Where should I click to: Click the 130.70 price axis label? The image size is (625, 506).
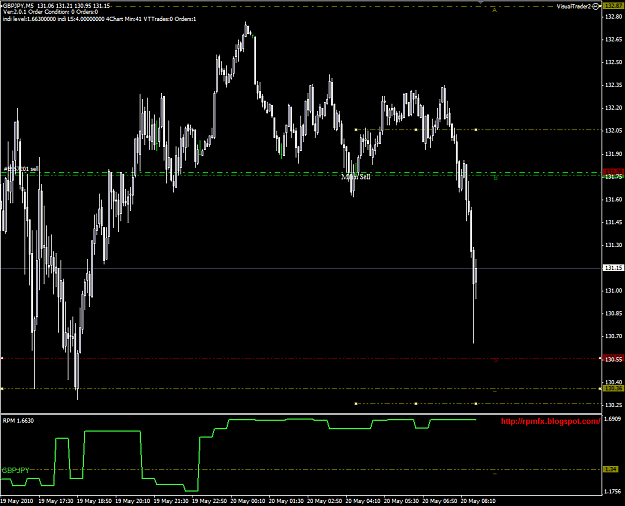pyautogui.click(x=613, y=336)
